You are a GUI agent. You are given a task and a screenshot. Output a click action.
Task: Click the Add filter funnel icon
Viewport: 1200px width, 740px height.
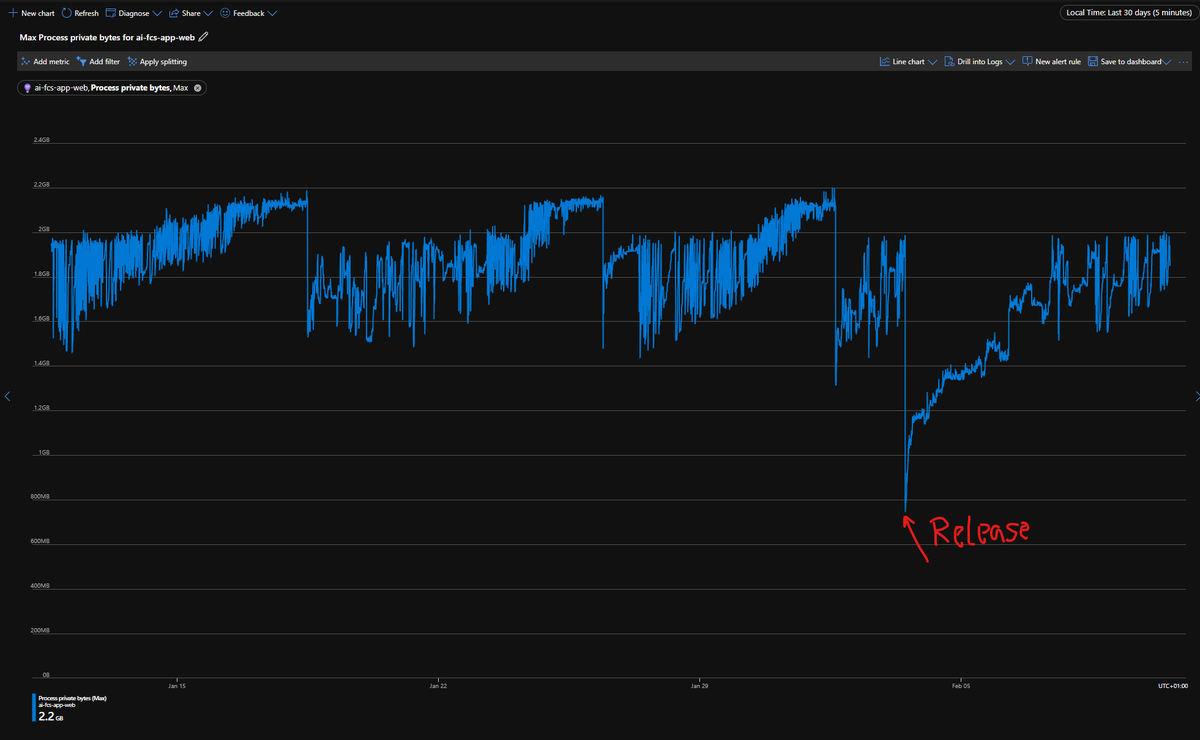pyautogui.click(x=82, y=61)
